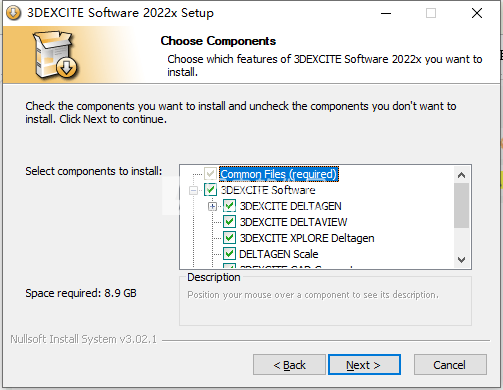Select the Common Files (required) item

(x=279, y=174)
